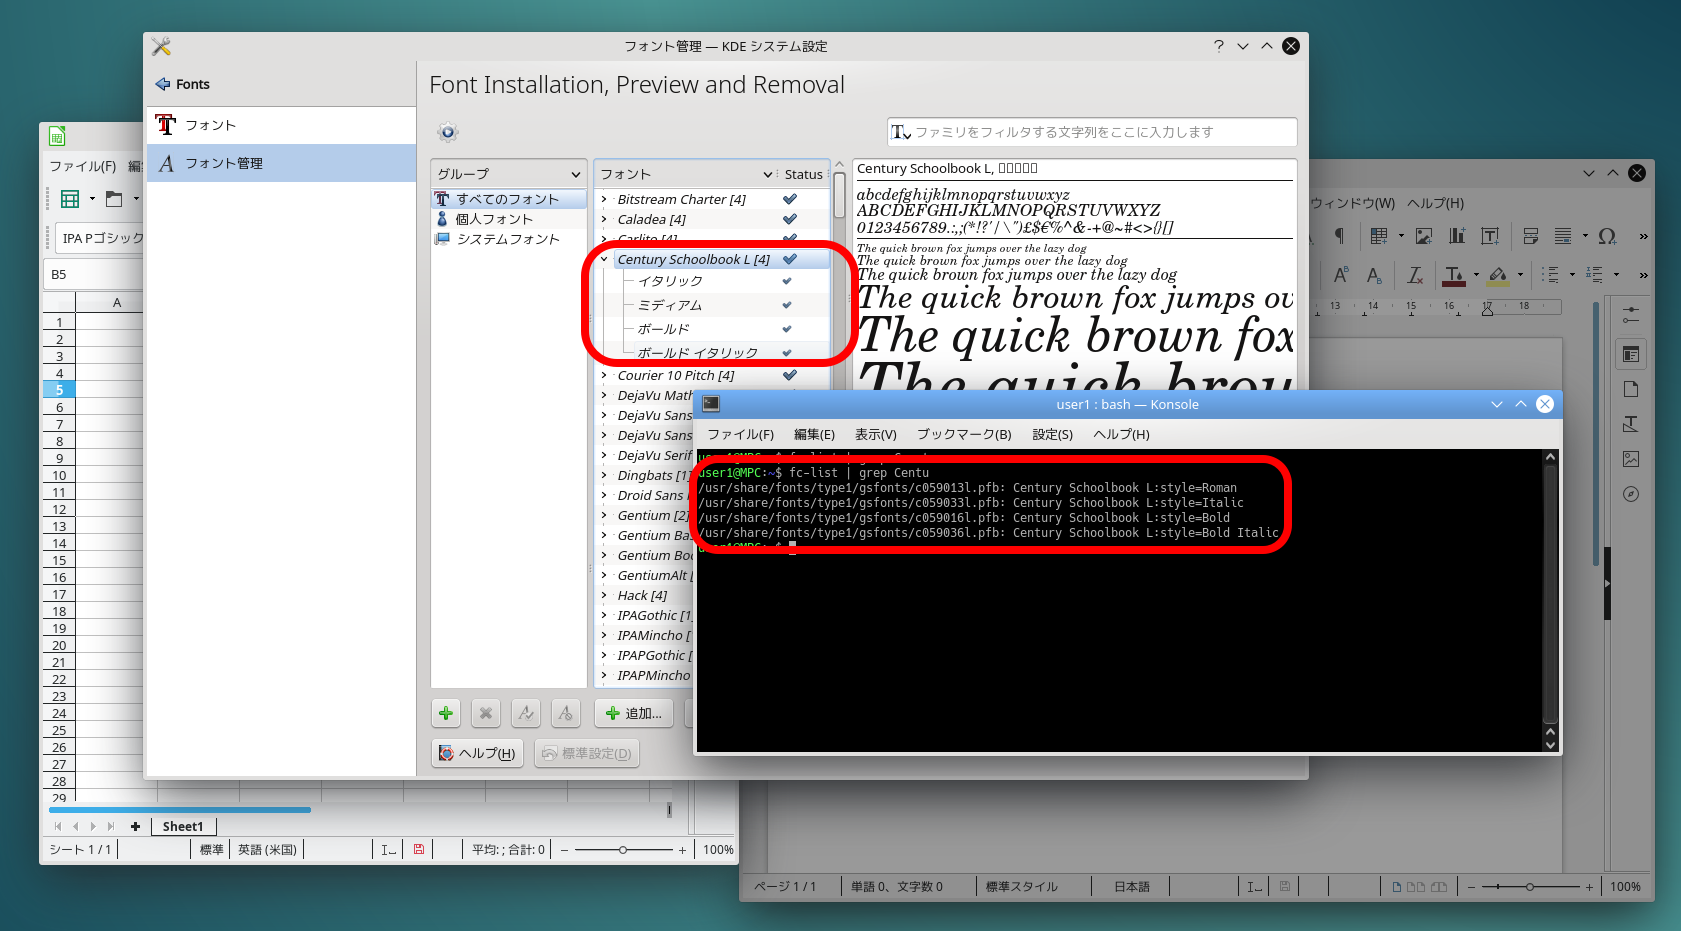Screen dimensions: 1681x931
Task: Select フォント in the Fonts sidebar
Action: [210, 125]
